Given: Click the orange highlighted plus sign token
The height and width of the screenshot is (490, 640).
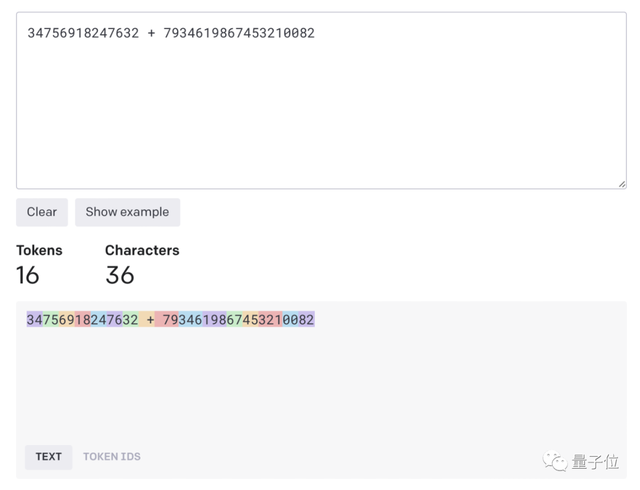Looking at the screenshot, I should coord(151,320).
